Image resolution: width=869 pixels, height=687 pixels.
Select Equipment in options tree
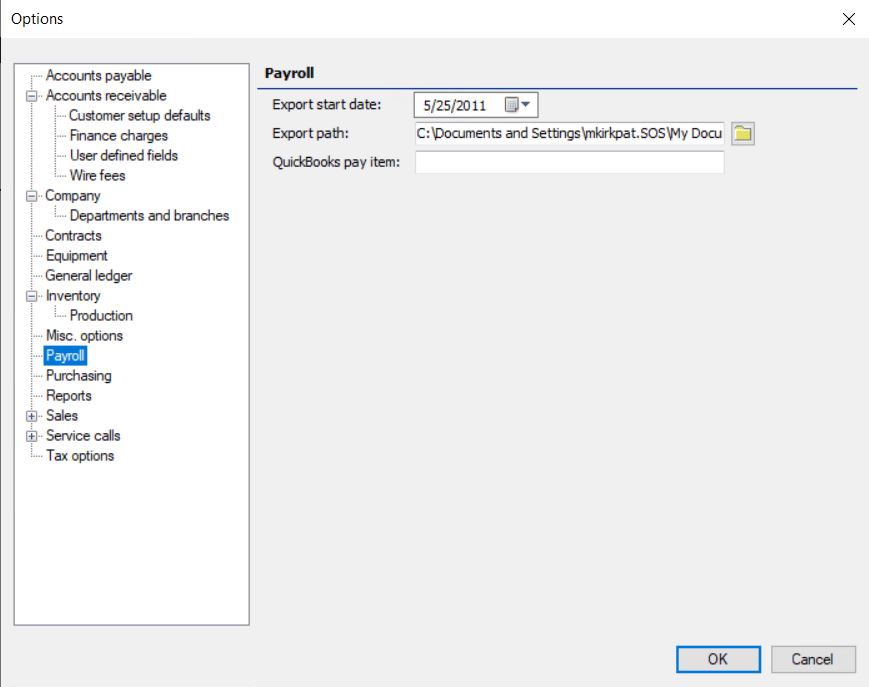76,255
